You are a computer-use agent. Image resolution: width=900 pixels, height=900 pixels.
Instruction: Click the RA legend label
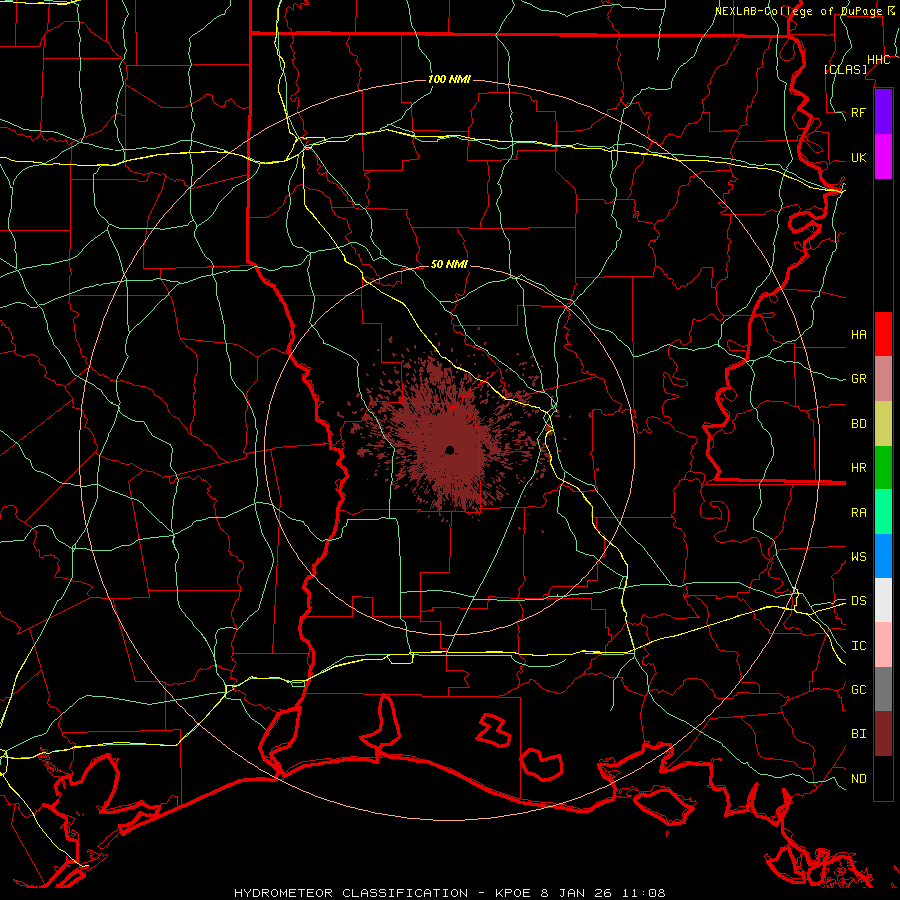(x=858, y=513)
